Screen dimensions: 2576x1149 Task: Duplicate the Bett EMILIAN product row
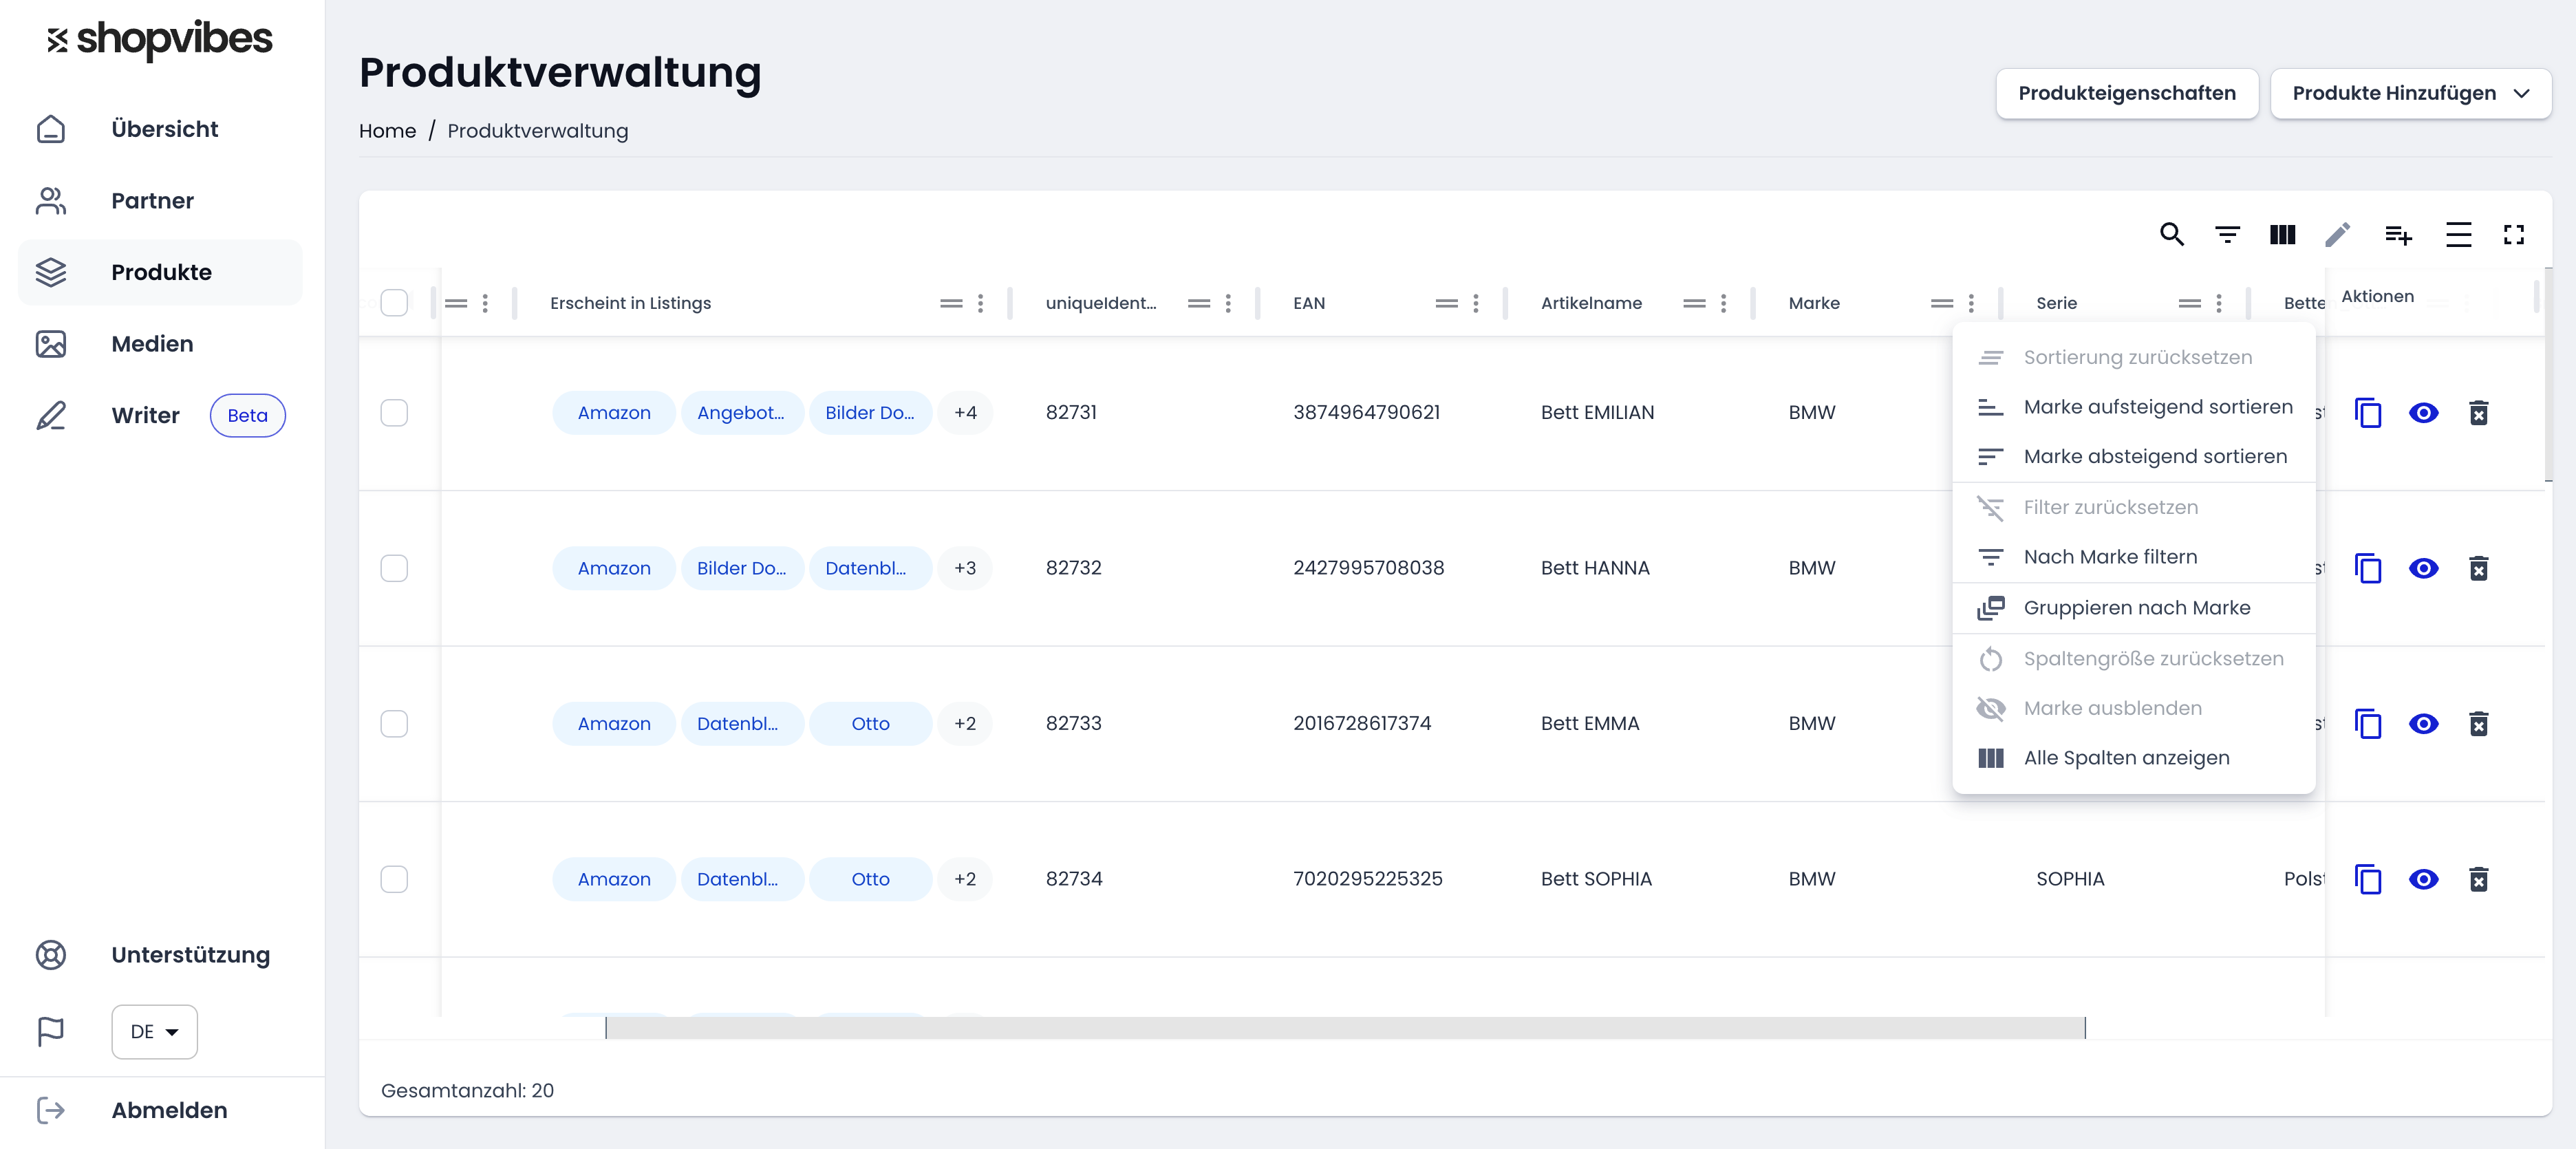click(2368, 413)
